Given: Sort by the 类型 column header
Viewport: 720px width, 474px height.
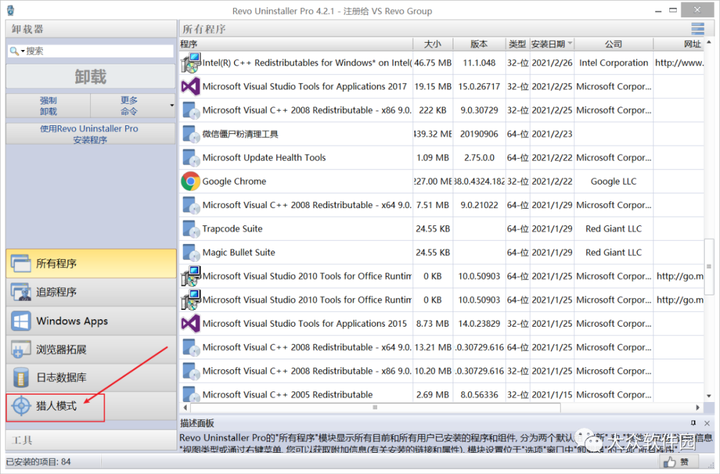Looking at the screenshot, I should tap(518, 44).
